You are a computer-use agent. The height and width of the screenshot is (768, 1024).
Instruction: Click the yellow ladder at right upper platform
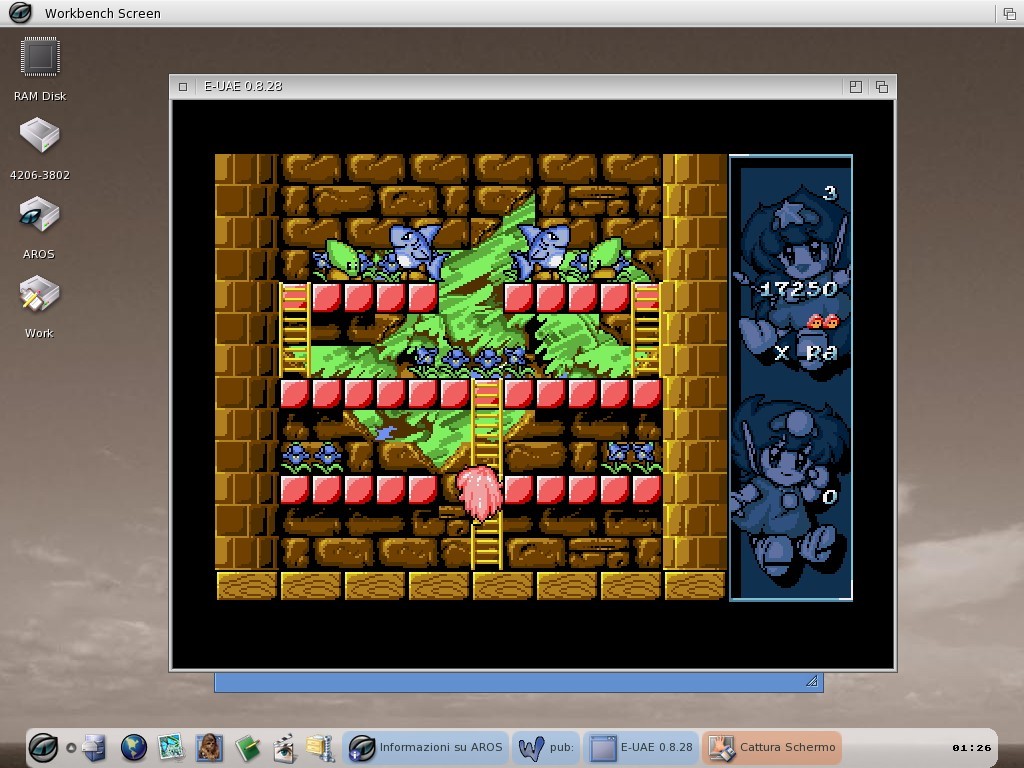[x=646, y=329]
